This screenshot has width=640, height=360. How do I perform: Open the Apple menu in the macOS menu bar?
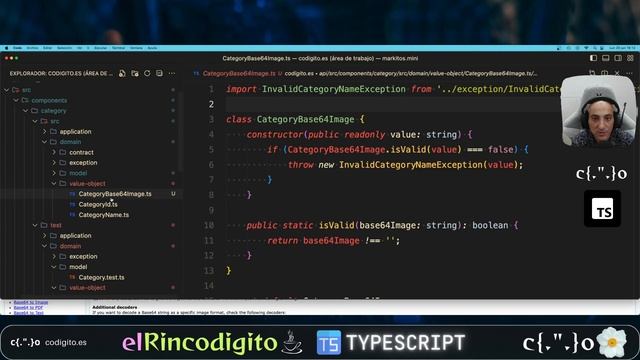[x=6, y=48]
